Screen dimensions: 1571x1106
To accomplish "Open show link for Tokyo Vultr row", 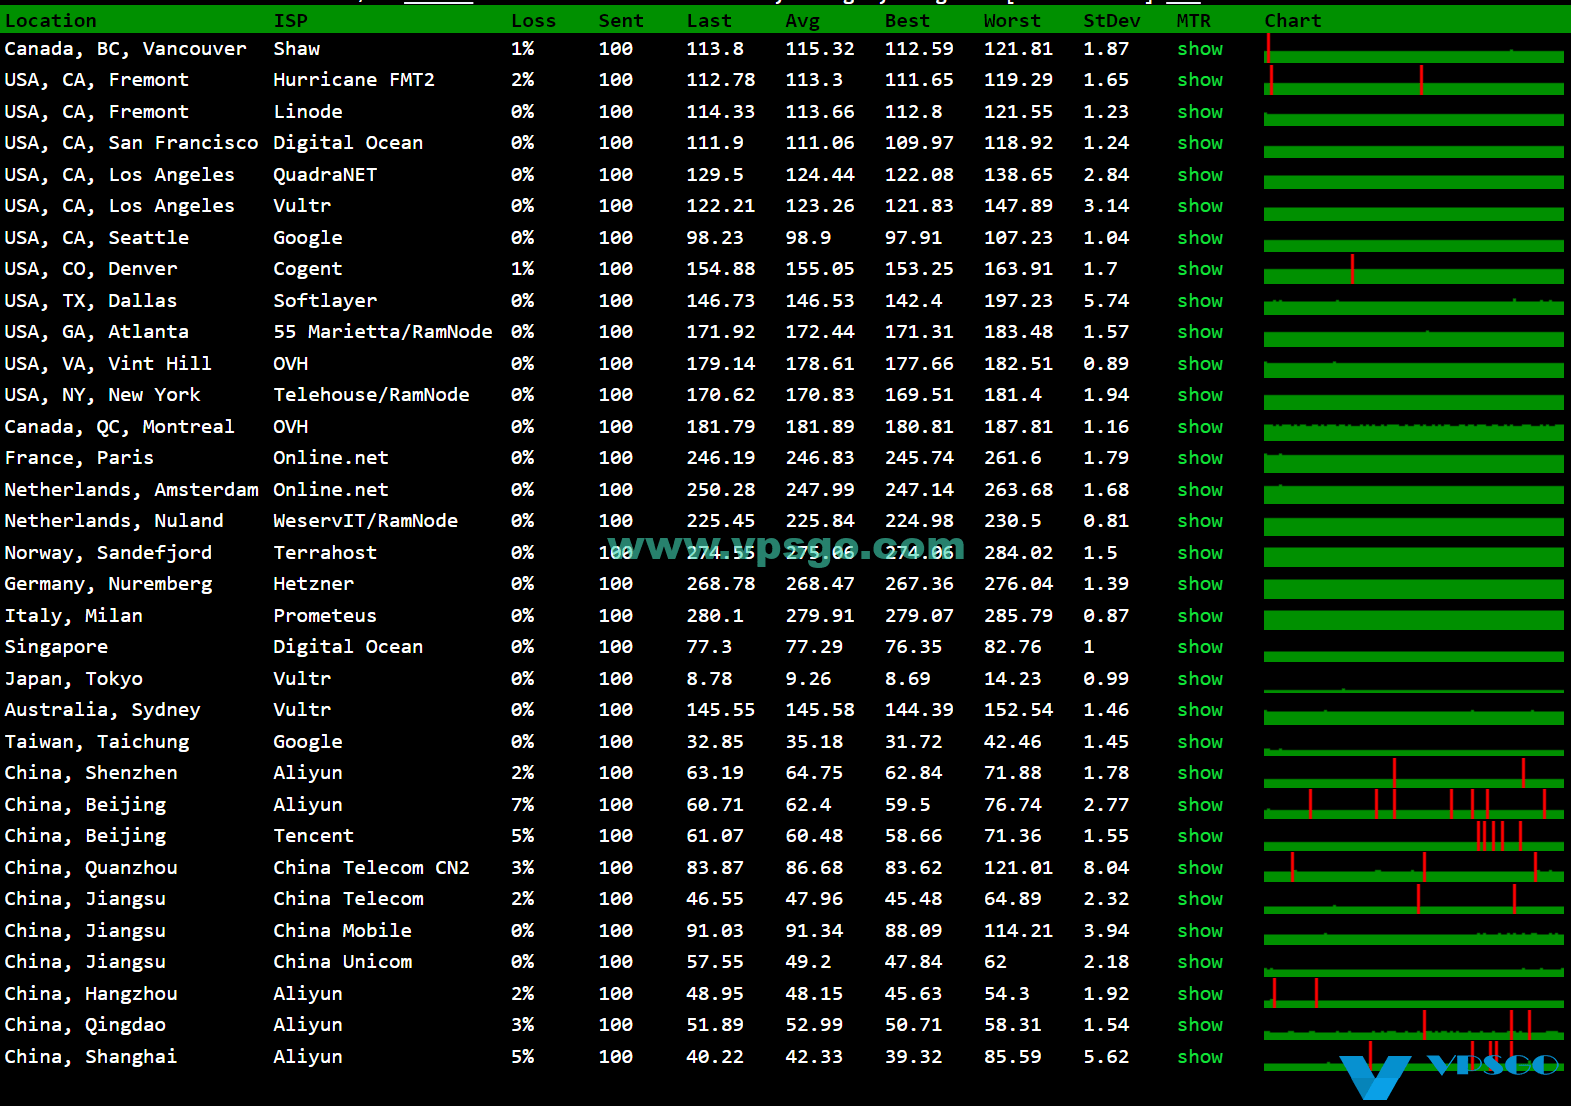I will point(1199,678).
